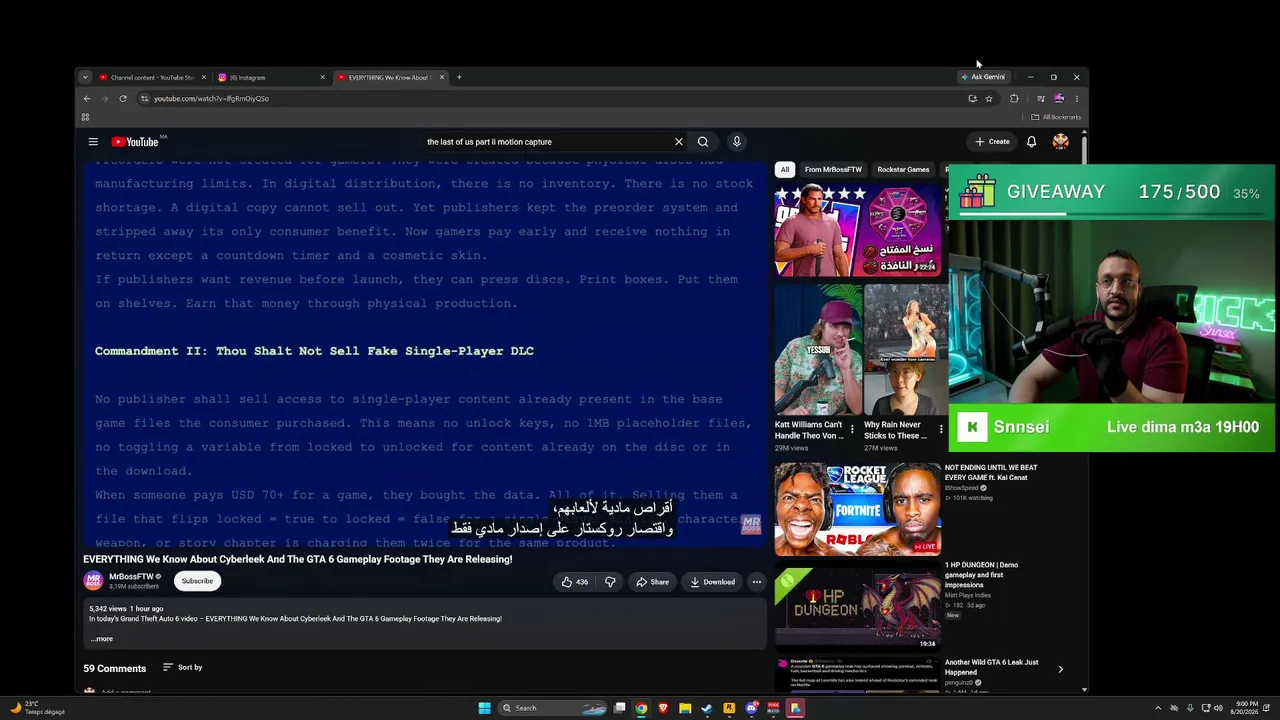Open Brave browser from taskbar
This screenshot has width=1280, height=720.
663,708
